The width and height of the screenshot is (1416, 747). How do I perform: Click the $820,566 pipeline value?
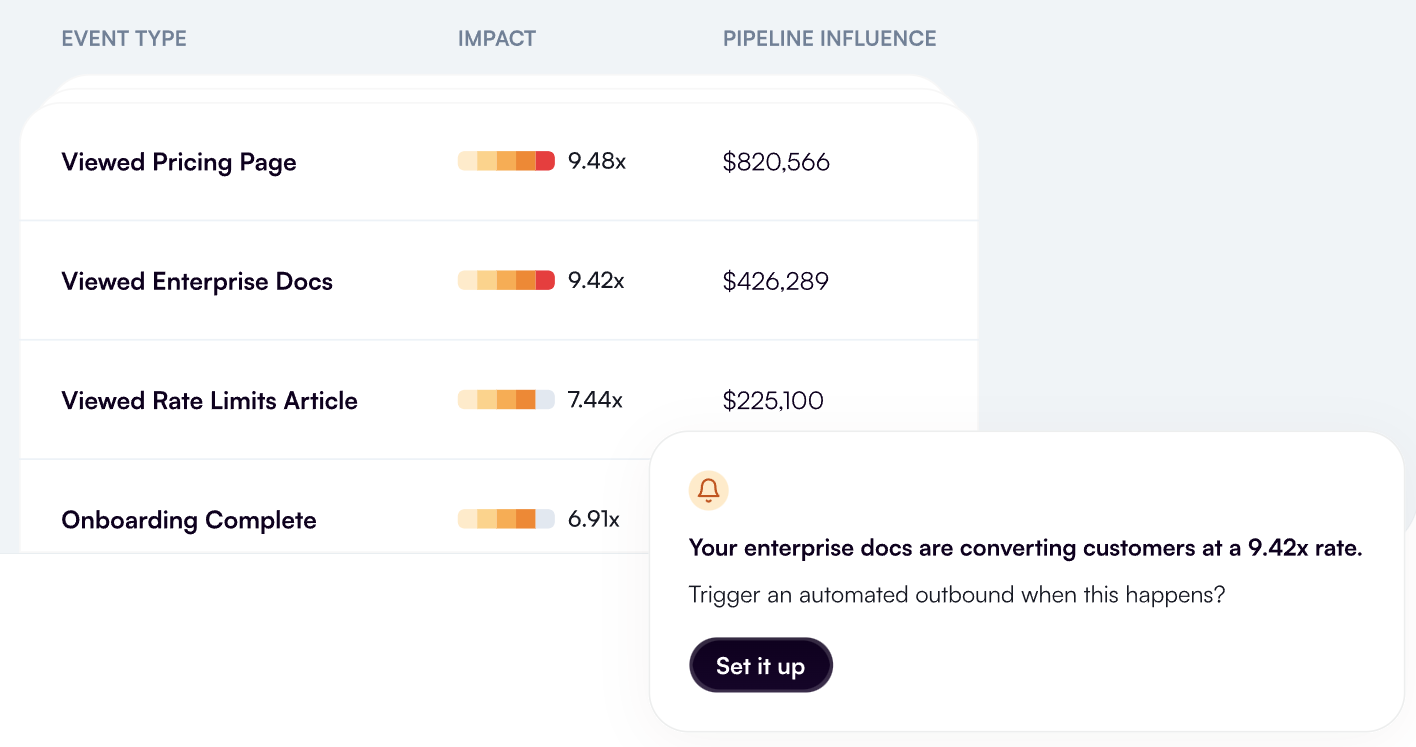[x=776, y=162]
